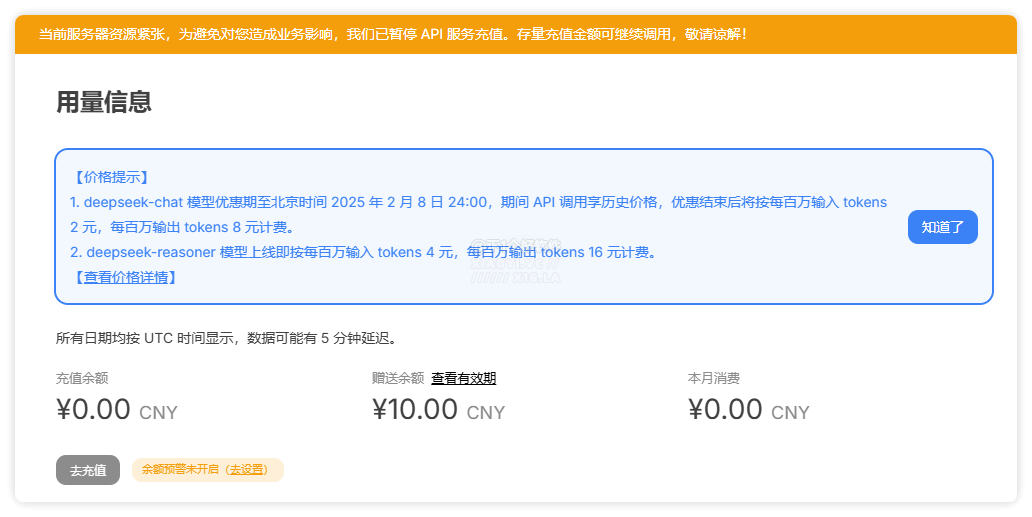
Task: Click the 赠送余额 label
Action: tap(398, 378)
